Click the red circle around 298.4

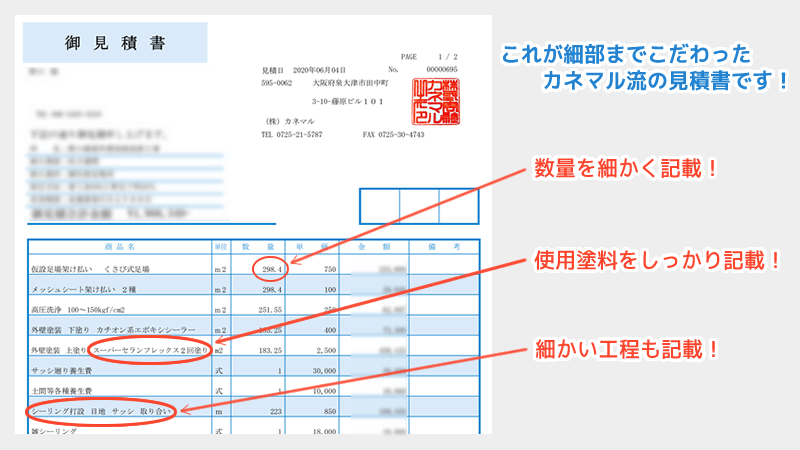pos(271,268)
